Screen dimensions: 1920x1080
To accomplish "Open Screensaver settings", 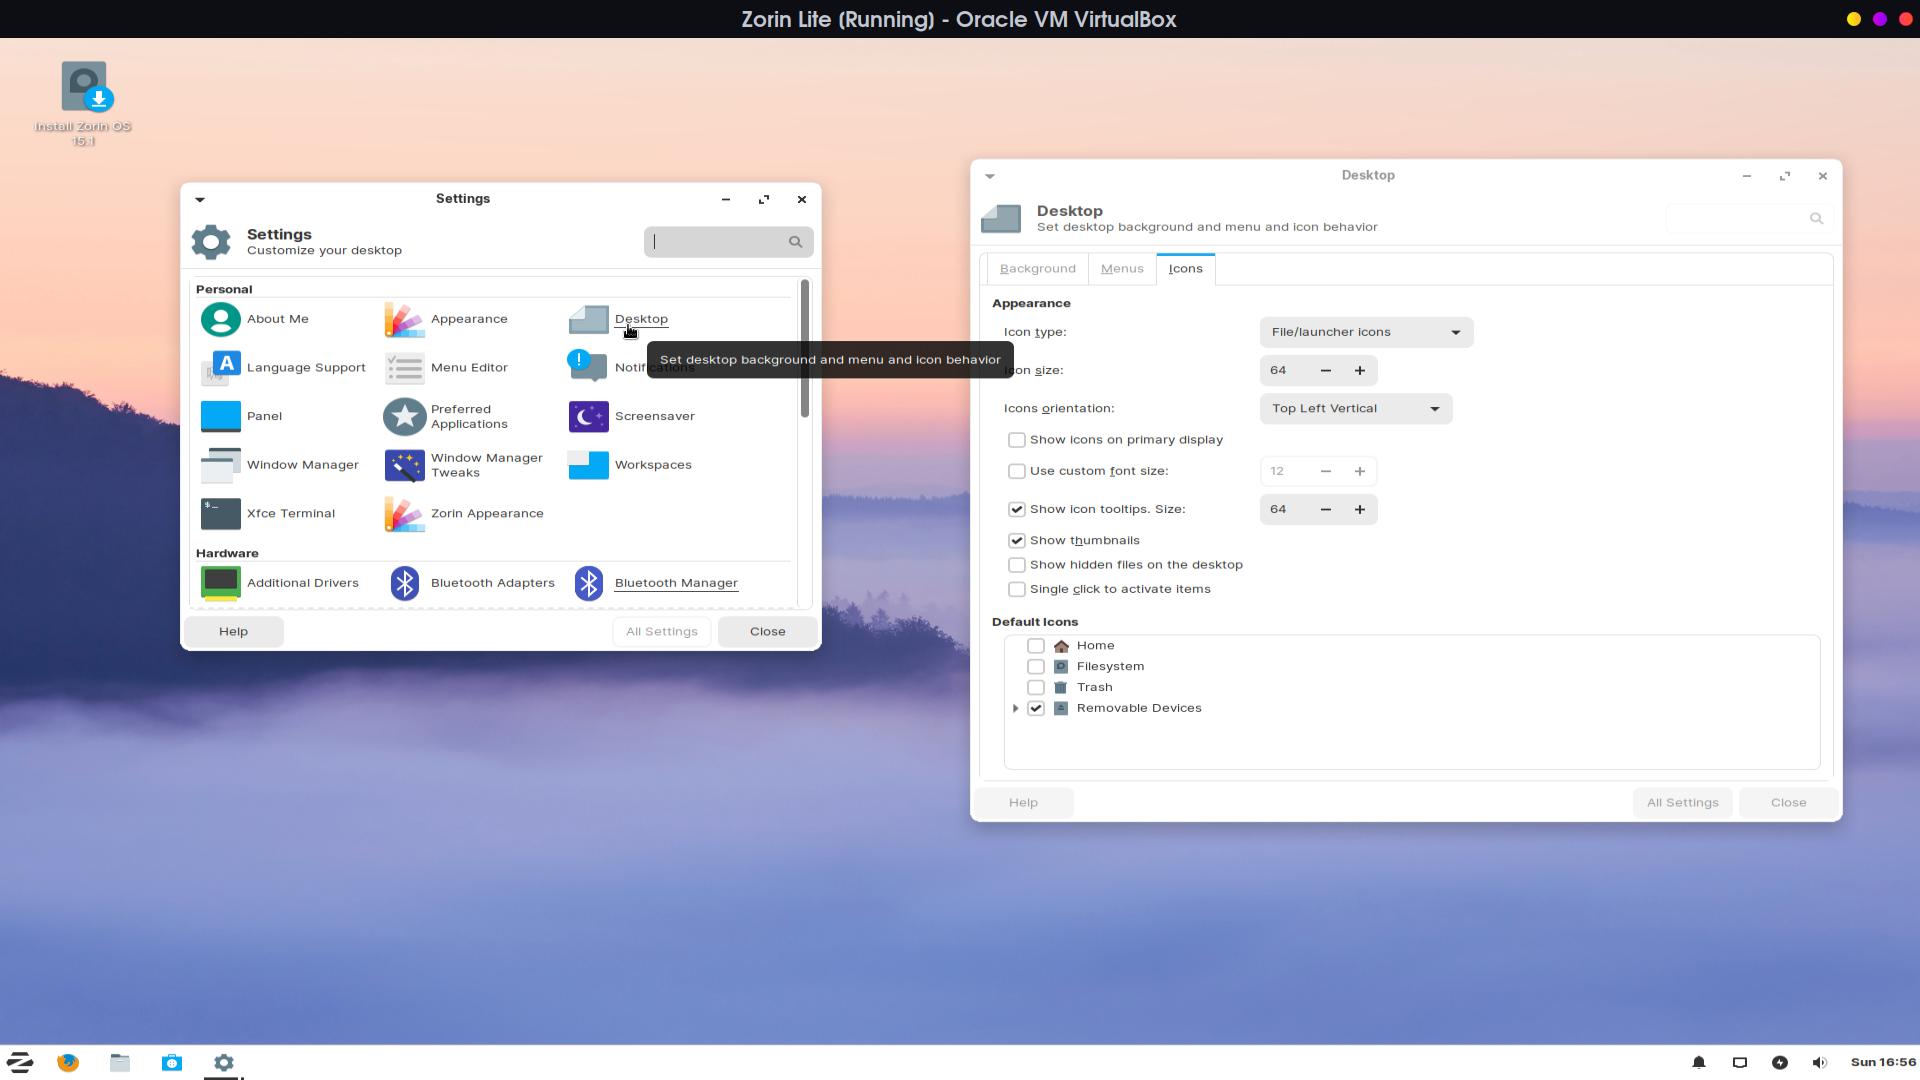I will tap(654, 415).
